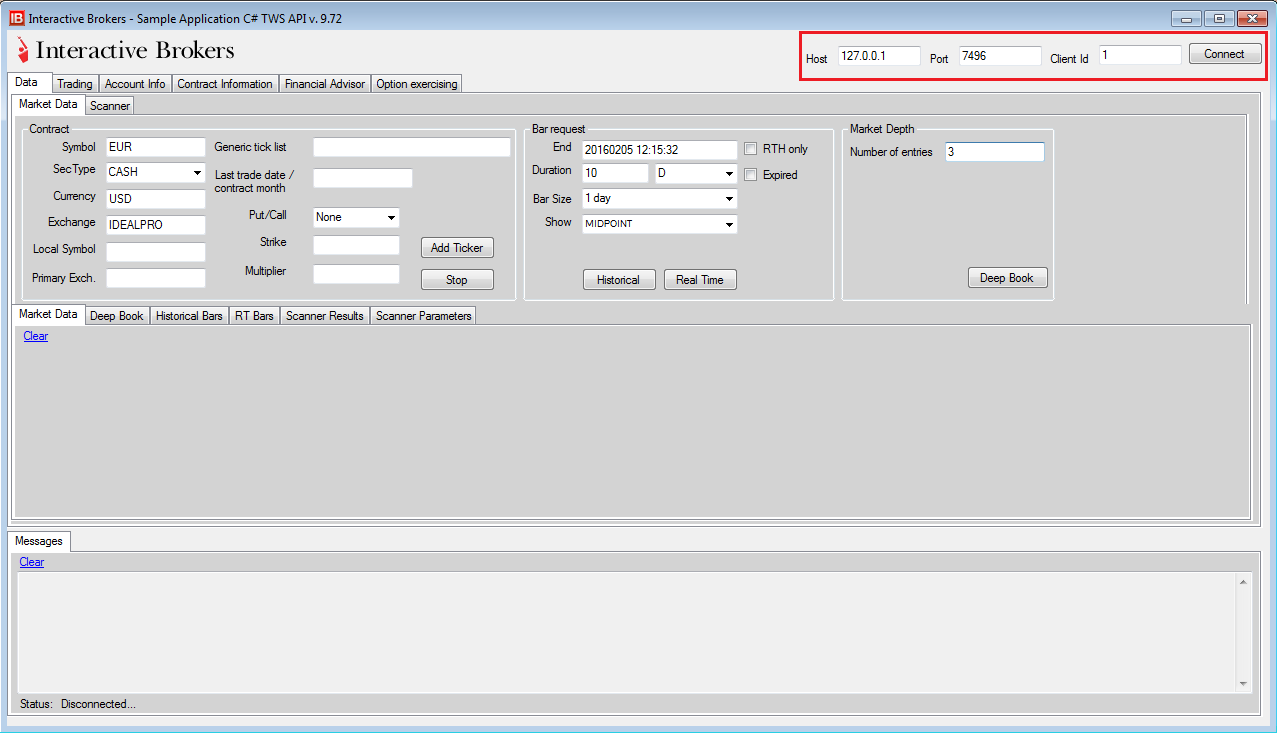1277x733 pixels.
Task: Switch to the Trading tab
Action: point(75,84)
